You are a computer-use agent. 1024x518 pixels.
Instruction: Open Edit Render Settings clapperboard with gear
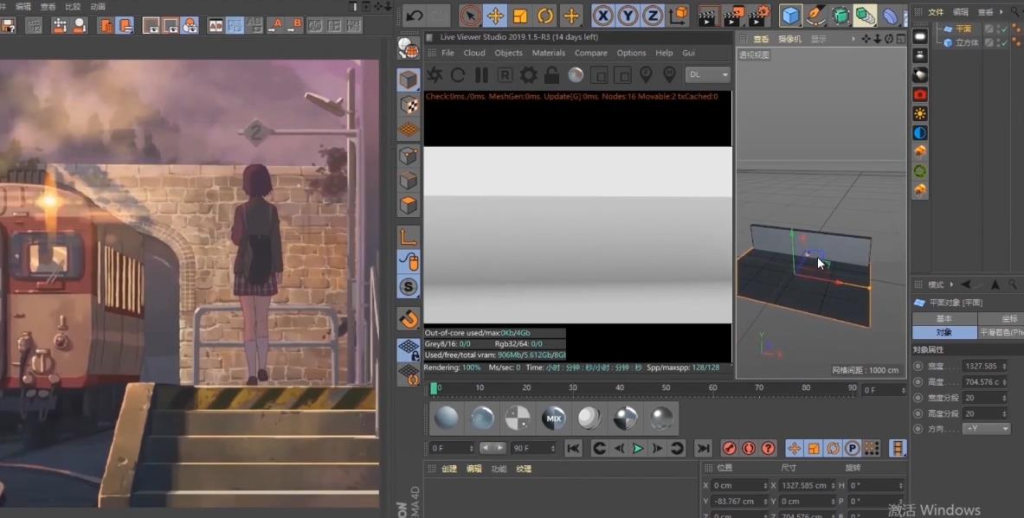pos(759,16)
